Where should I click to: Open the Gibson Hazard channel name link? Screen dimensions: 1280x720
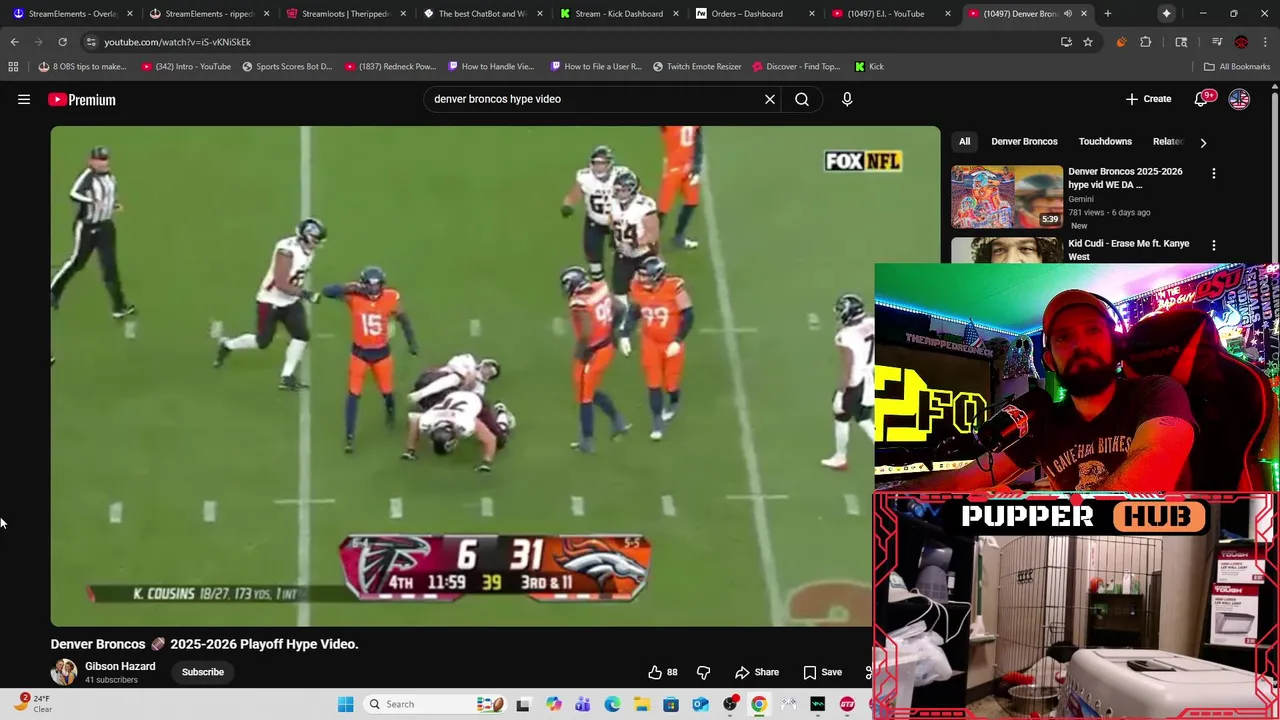[x=120, y=666]
